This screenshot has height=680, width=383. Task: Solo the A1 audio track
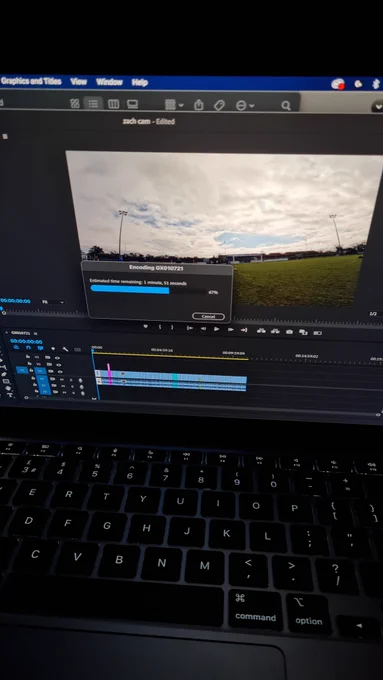coord(71,379)
